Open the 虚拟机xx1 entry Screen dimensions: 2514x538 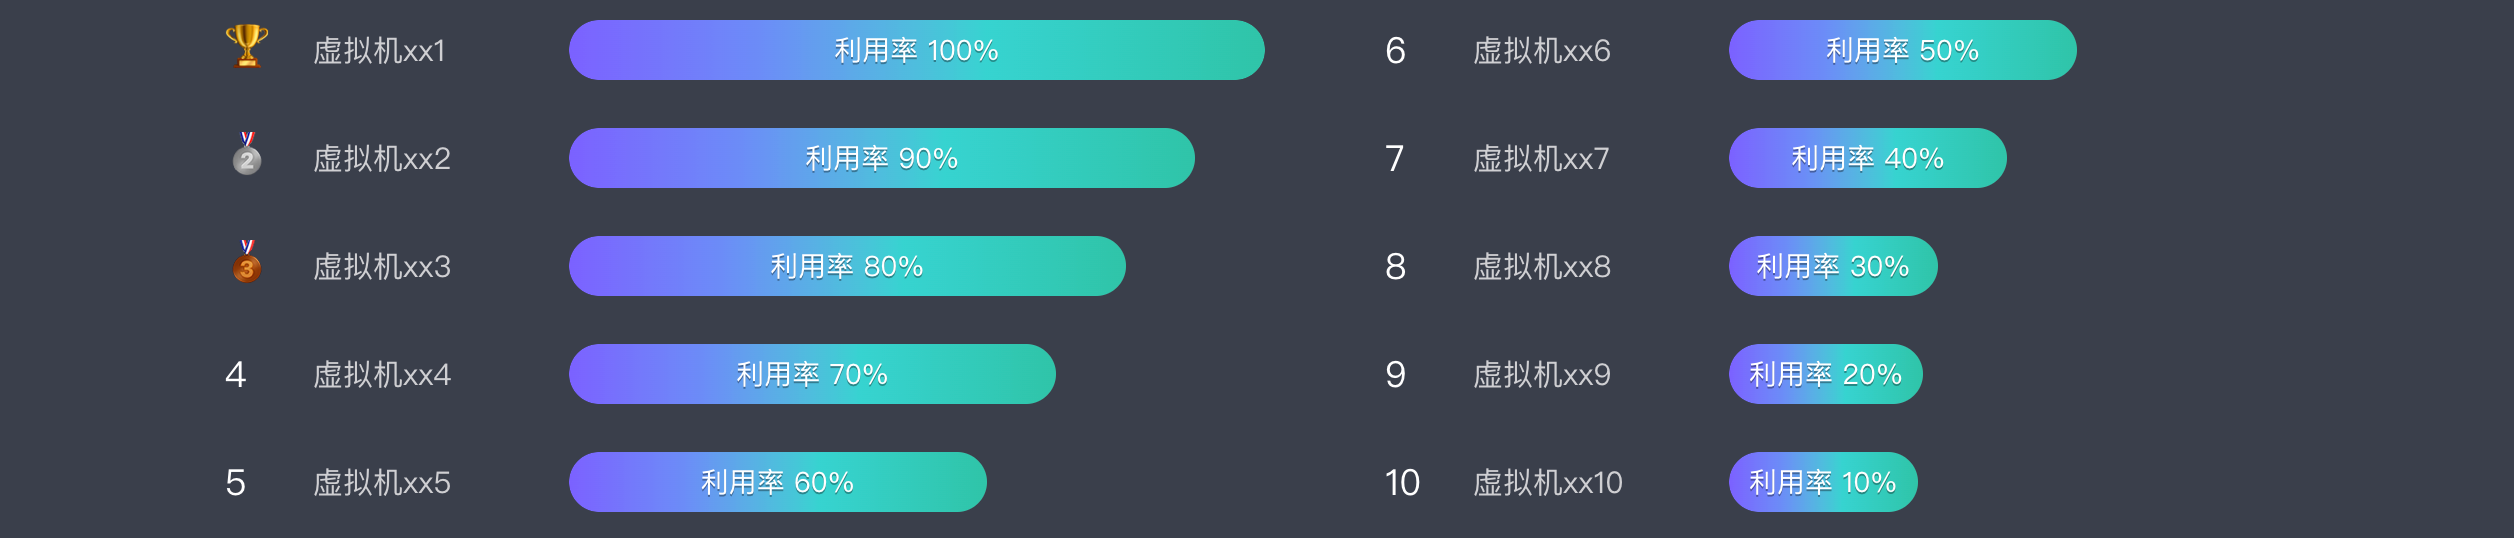pyautogui.click(x=379, y=51)
